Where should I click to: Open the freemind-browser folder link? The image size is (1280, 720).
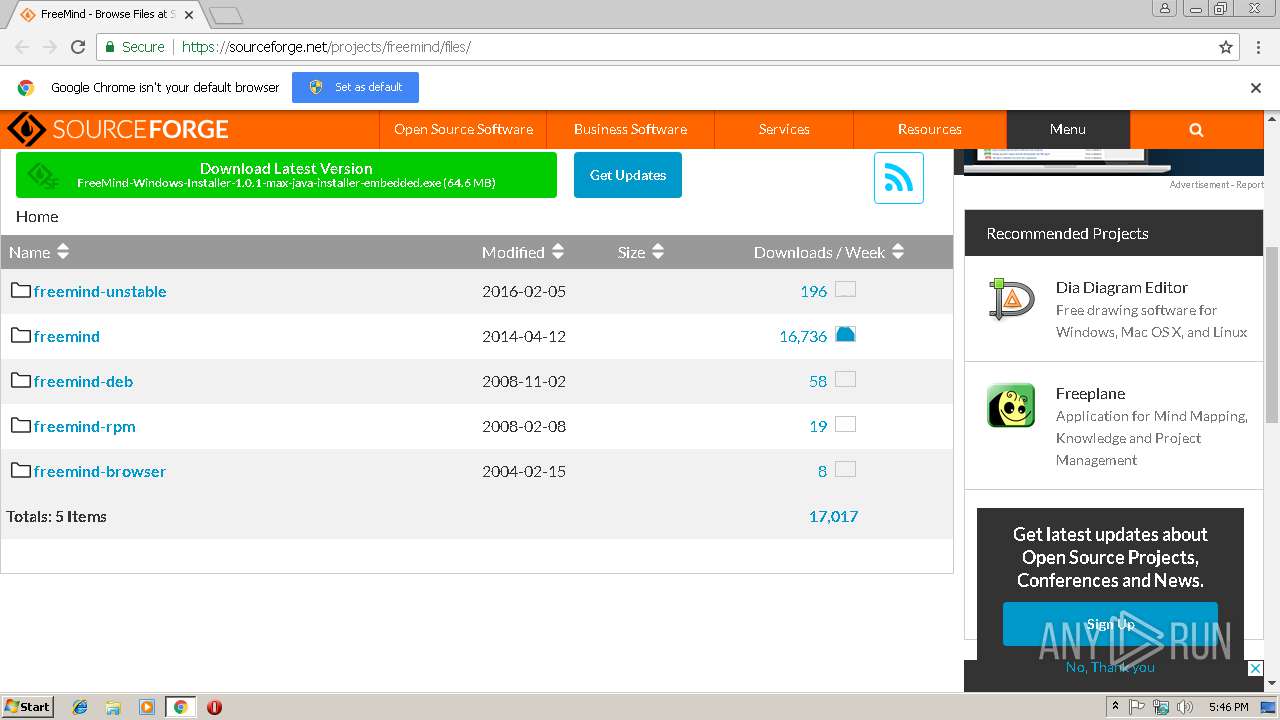point(100,471)
